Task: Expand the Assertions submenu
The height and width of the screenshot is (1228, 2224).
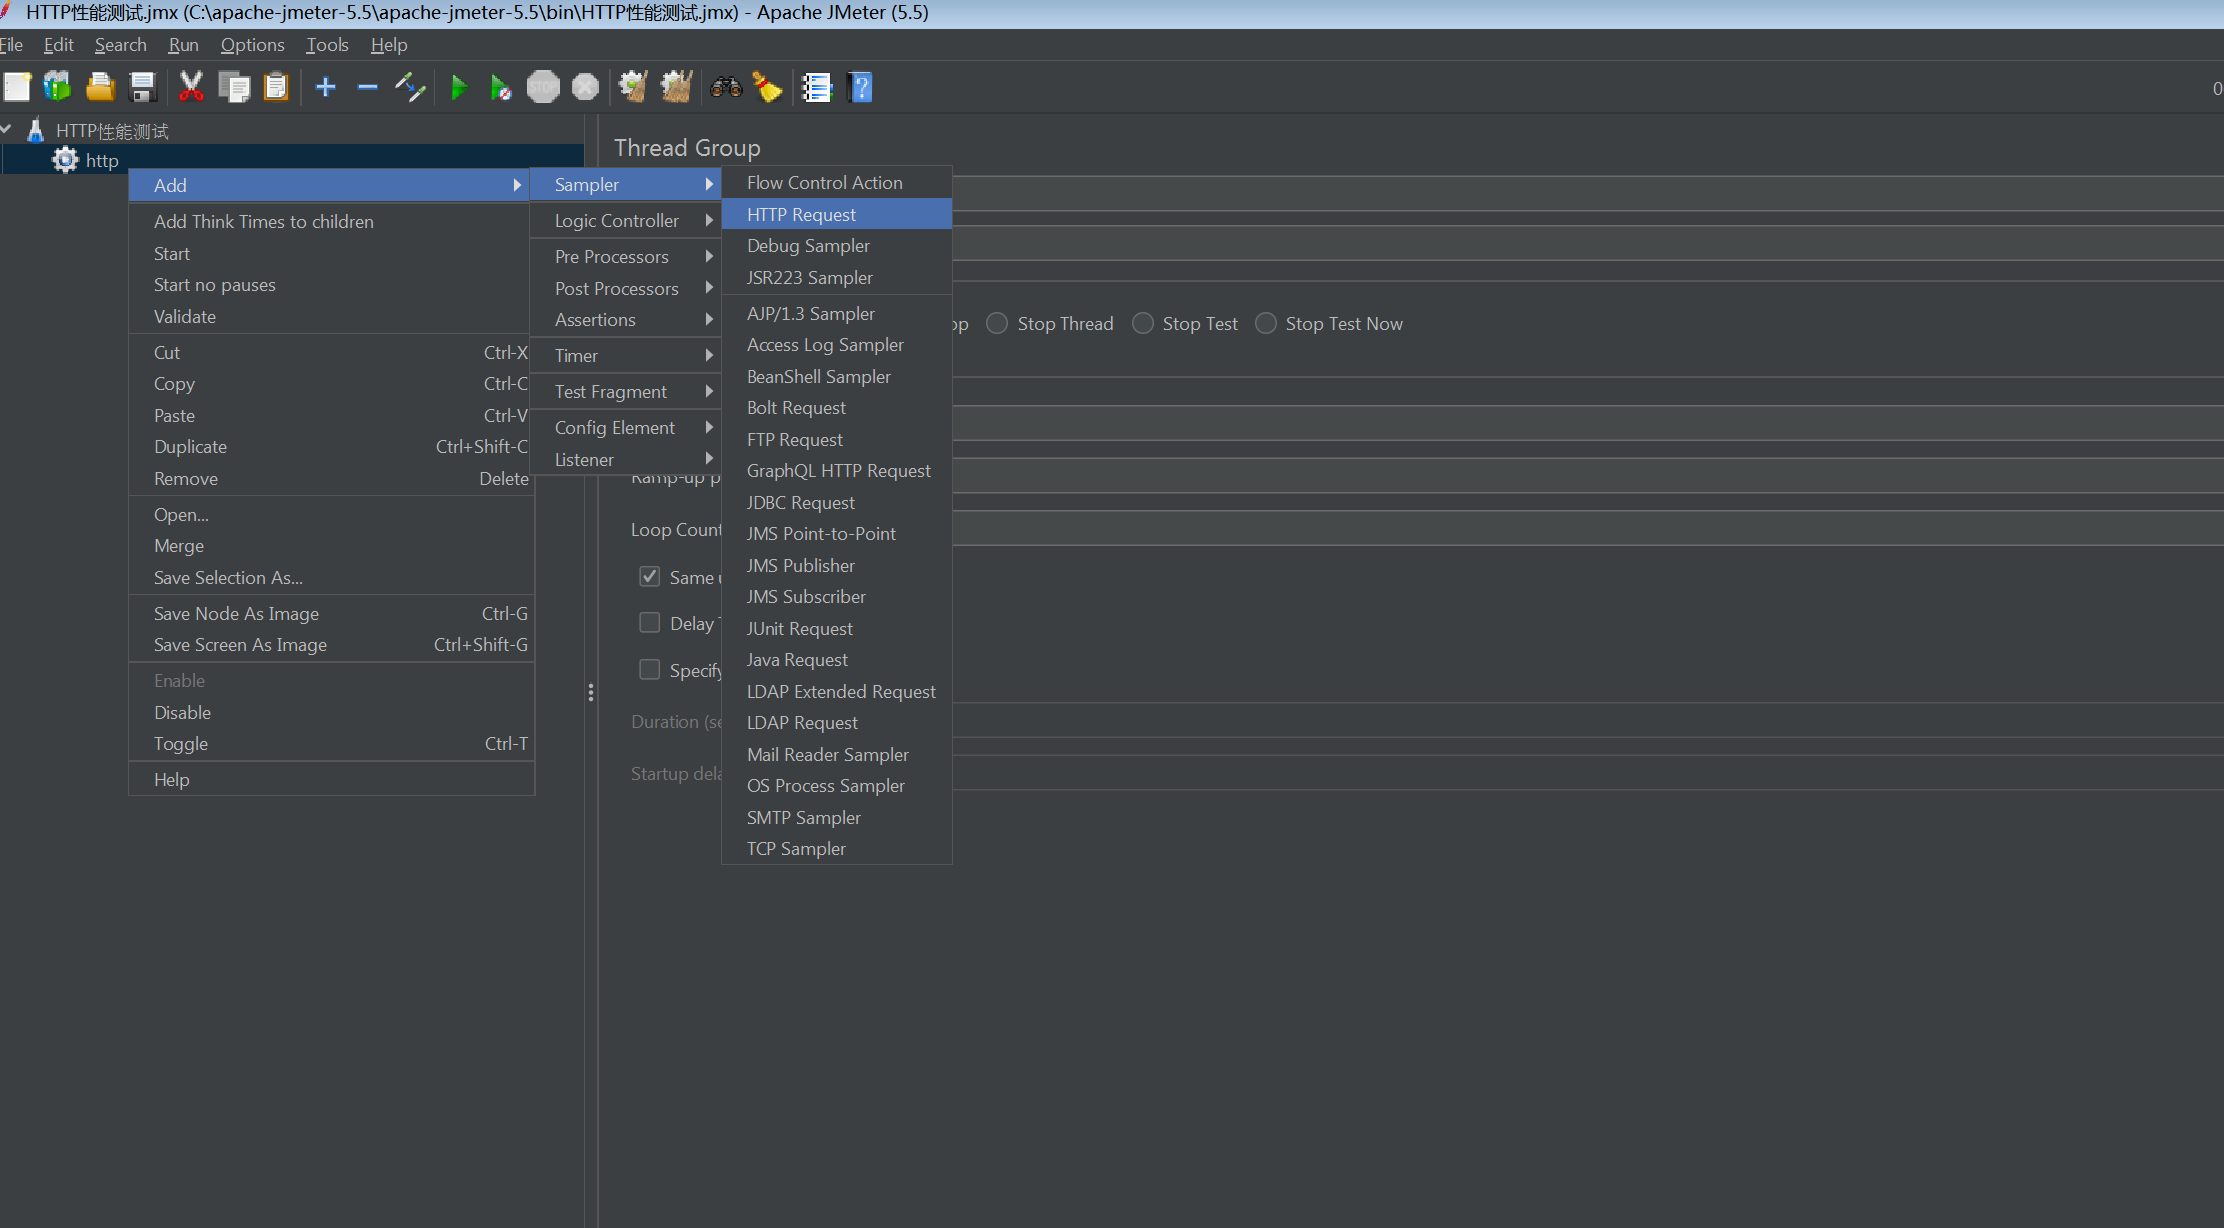Action: click(625, 319)
